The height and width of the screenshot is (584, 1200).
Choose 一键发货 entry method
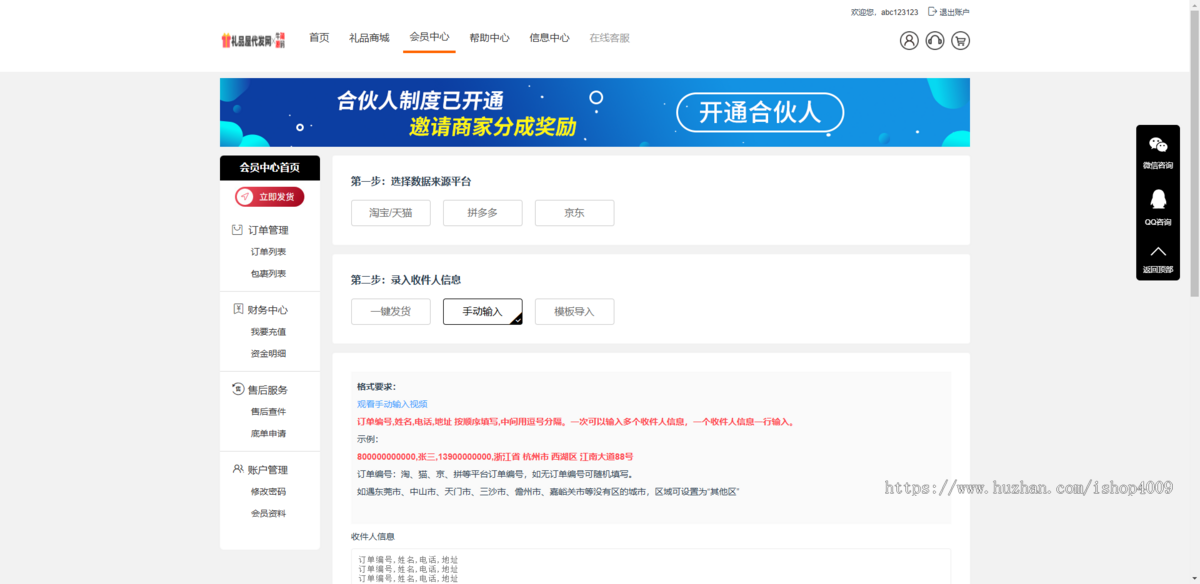pyautogui.click(x=391, y=312)
